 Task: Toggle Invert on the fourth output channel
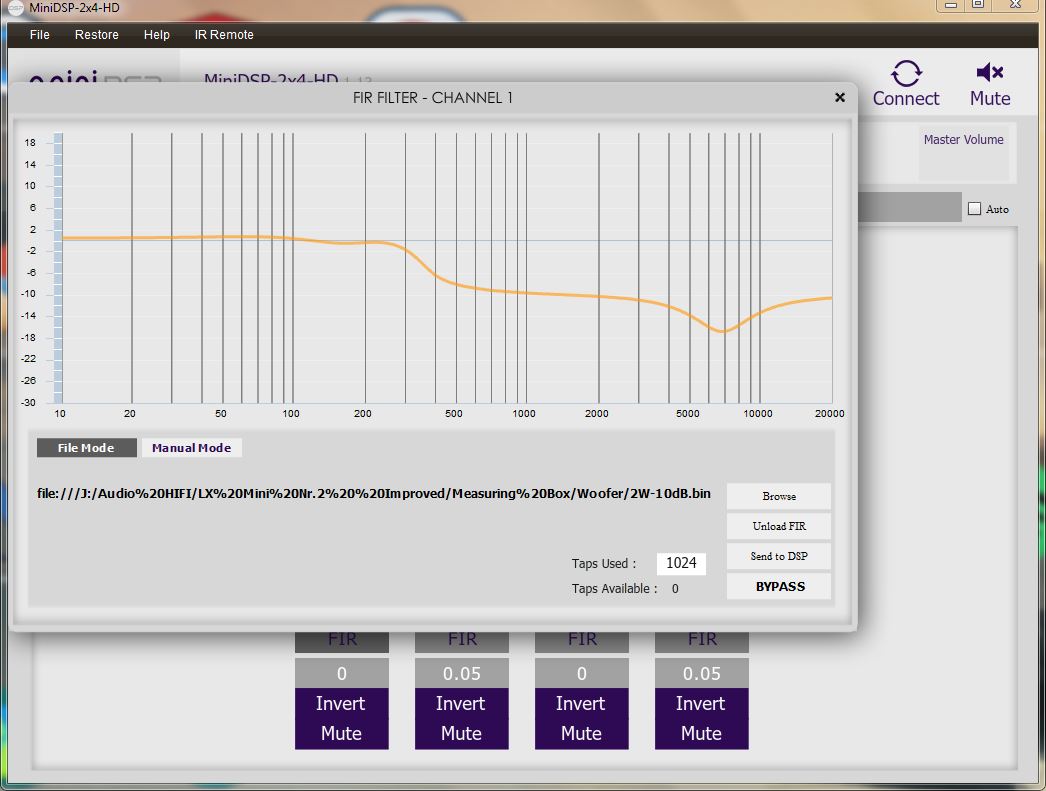(702, 704)
